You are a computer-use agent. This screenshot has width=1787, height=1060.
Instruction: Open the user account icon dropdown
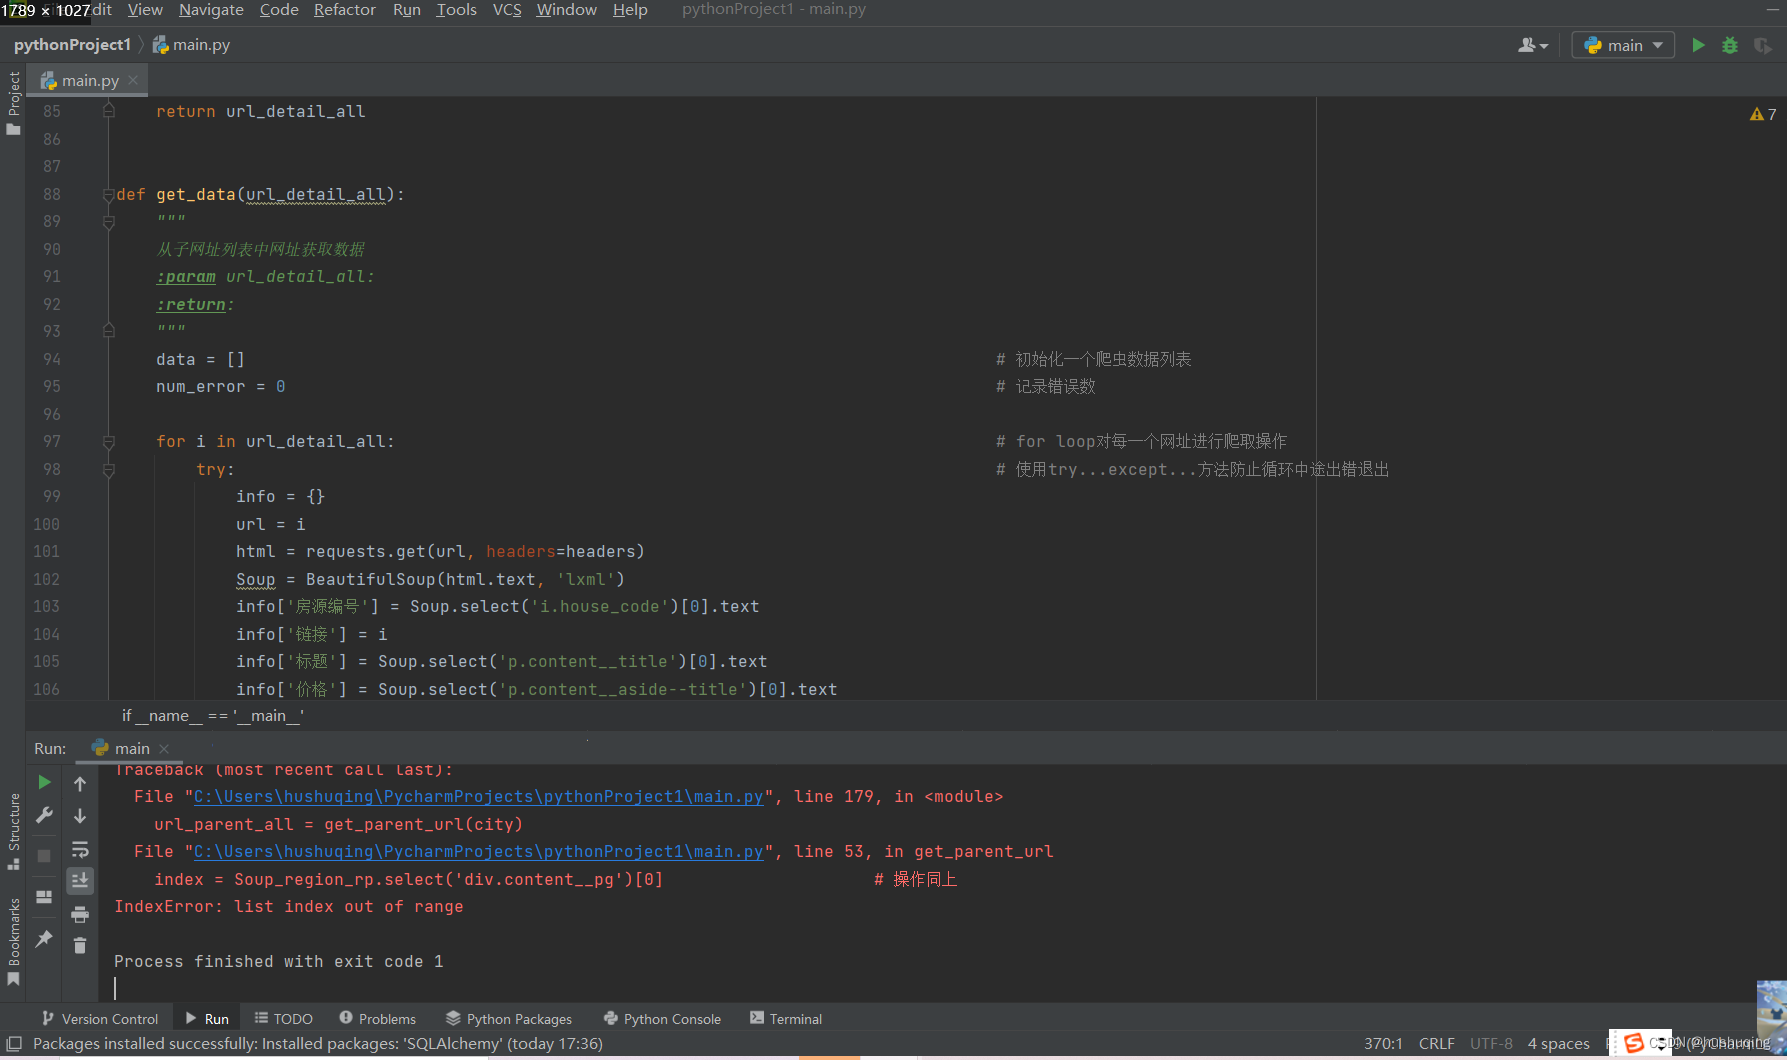pos(1533,45)
